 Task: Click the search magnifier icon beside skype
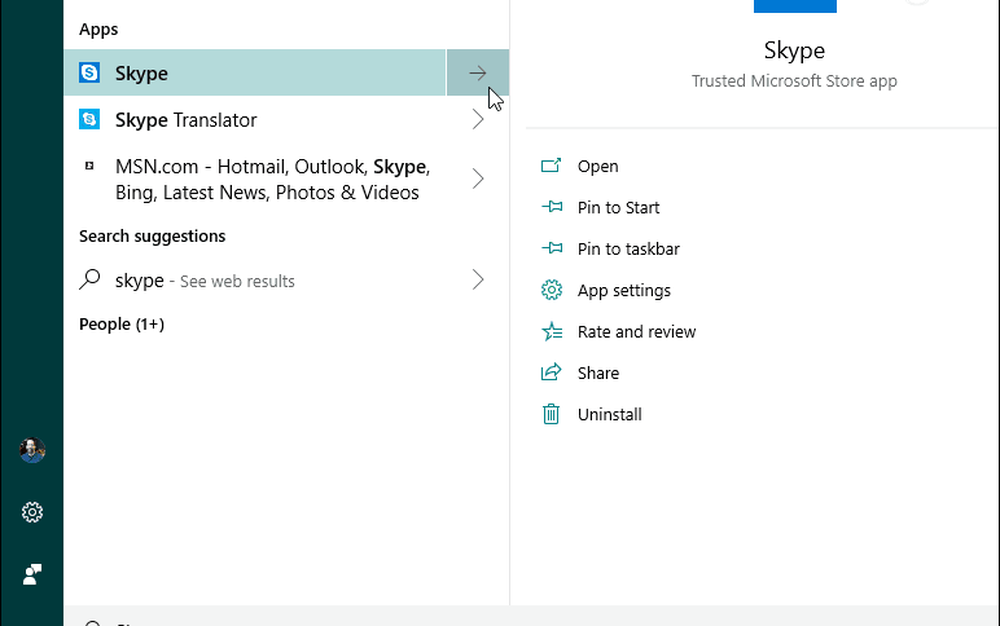90,280
